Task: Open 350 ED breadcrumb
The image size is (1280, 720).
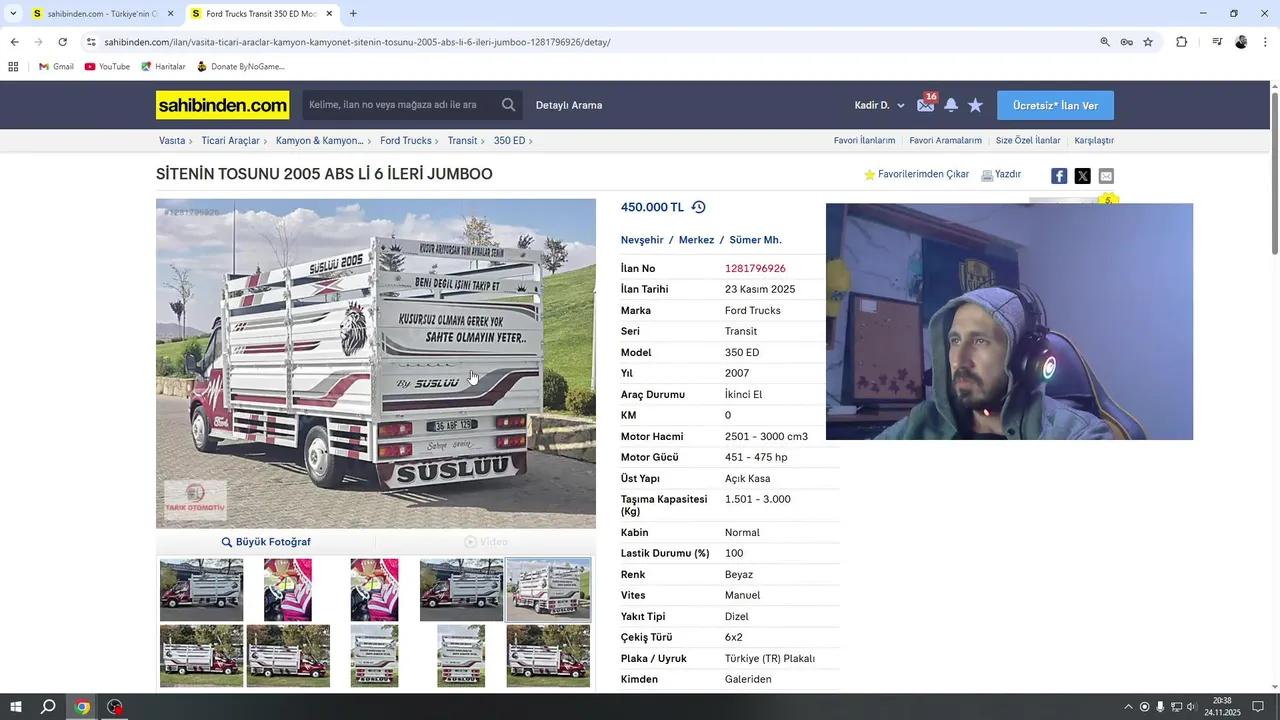Action: (x=509, y=141)
